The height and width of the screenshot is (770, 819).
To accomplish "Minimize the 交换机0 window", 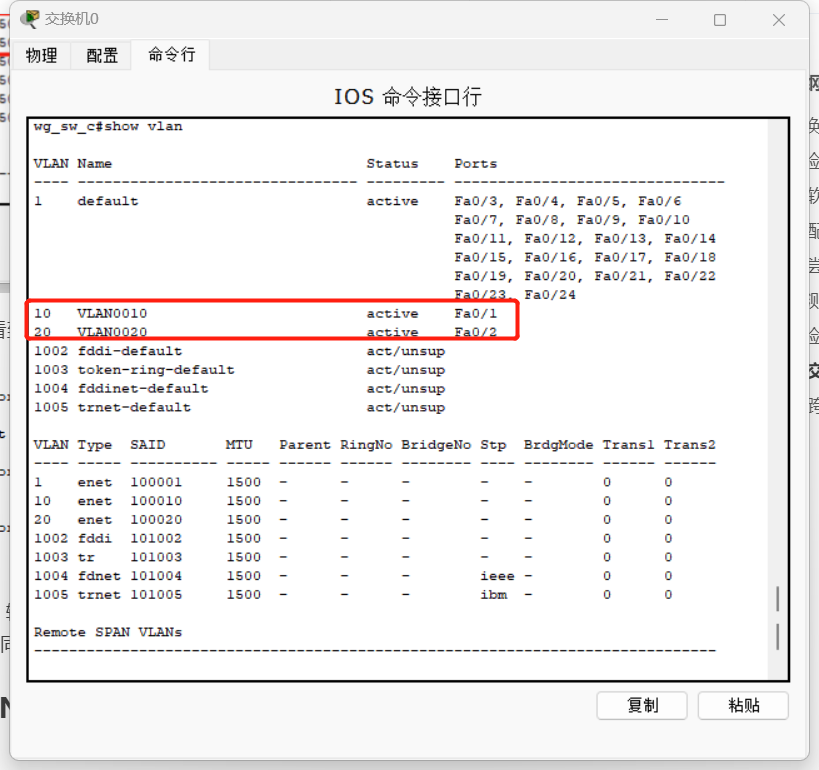I will 662,20.
